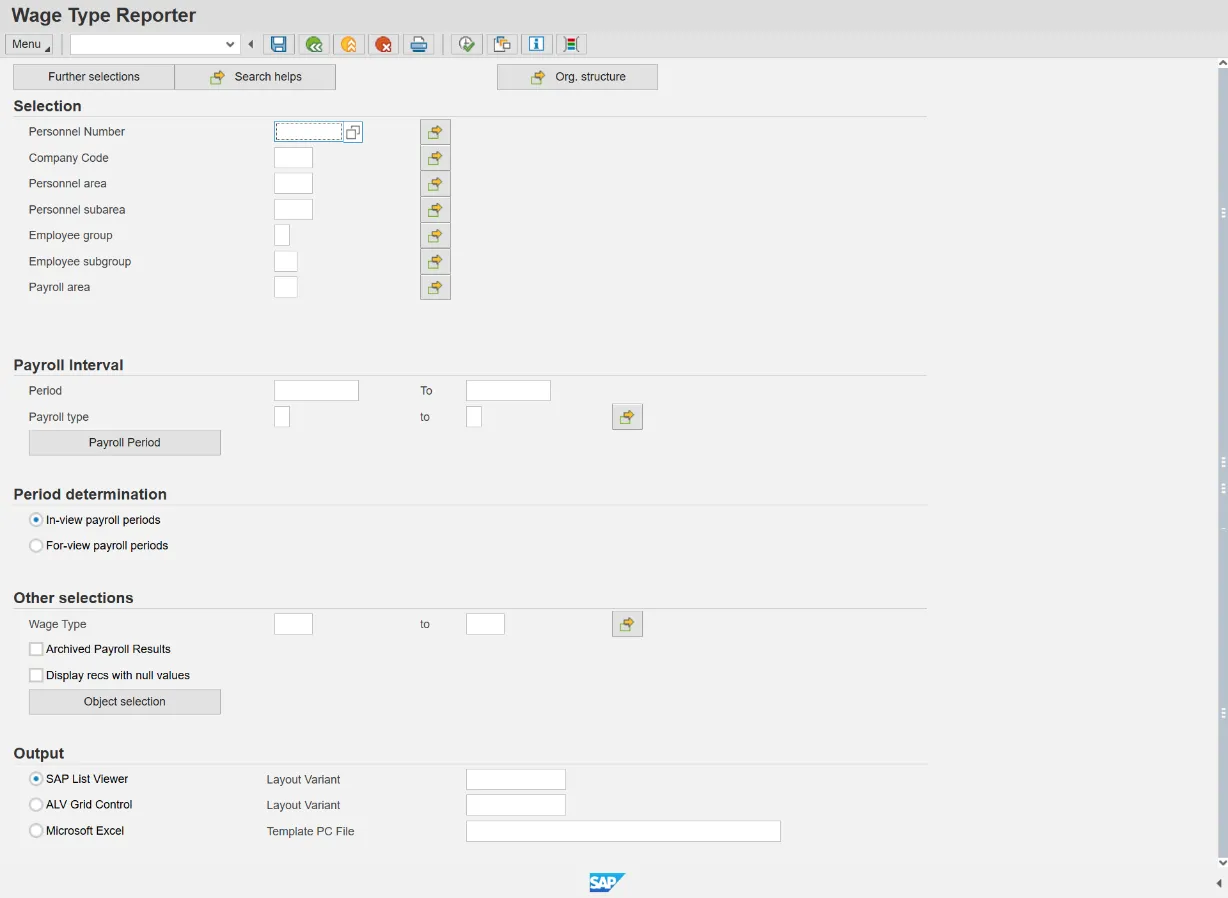
Task: Open Object selection
Action: tap(125, 702)
